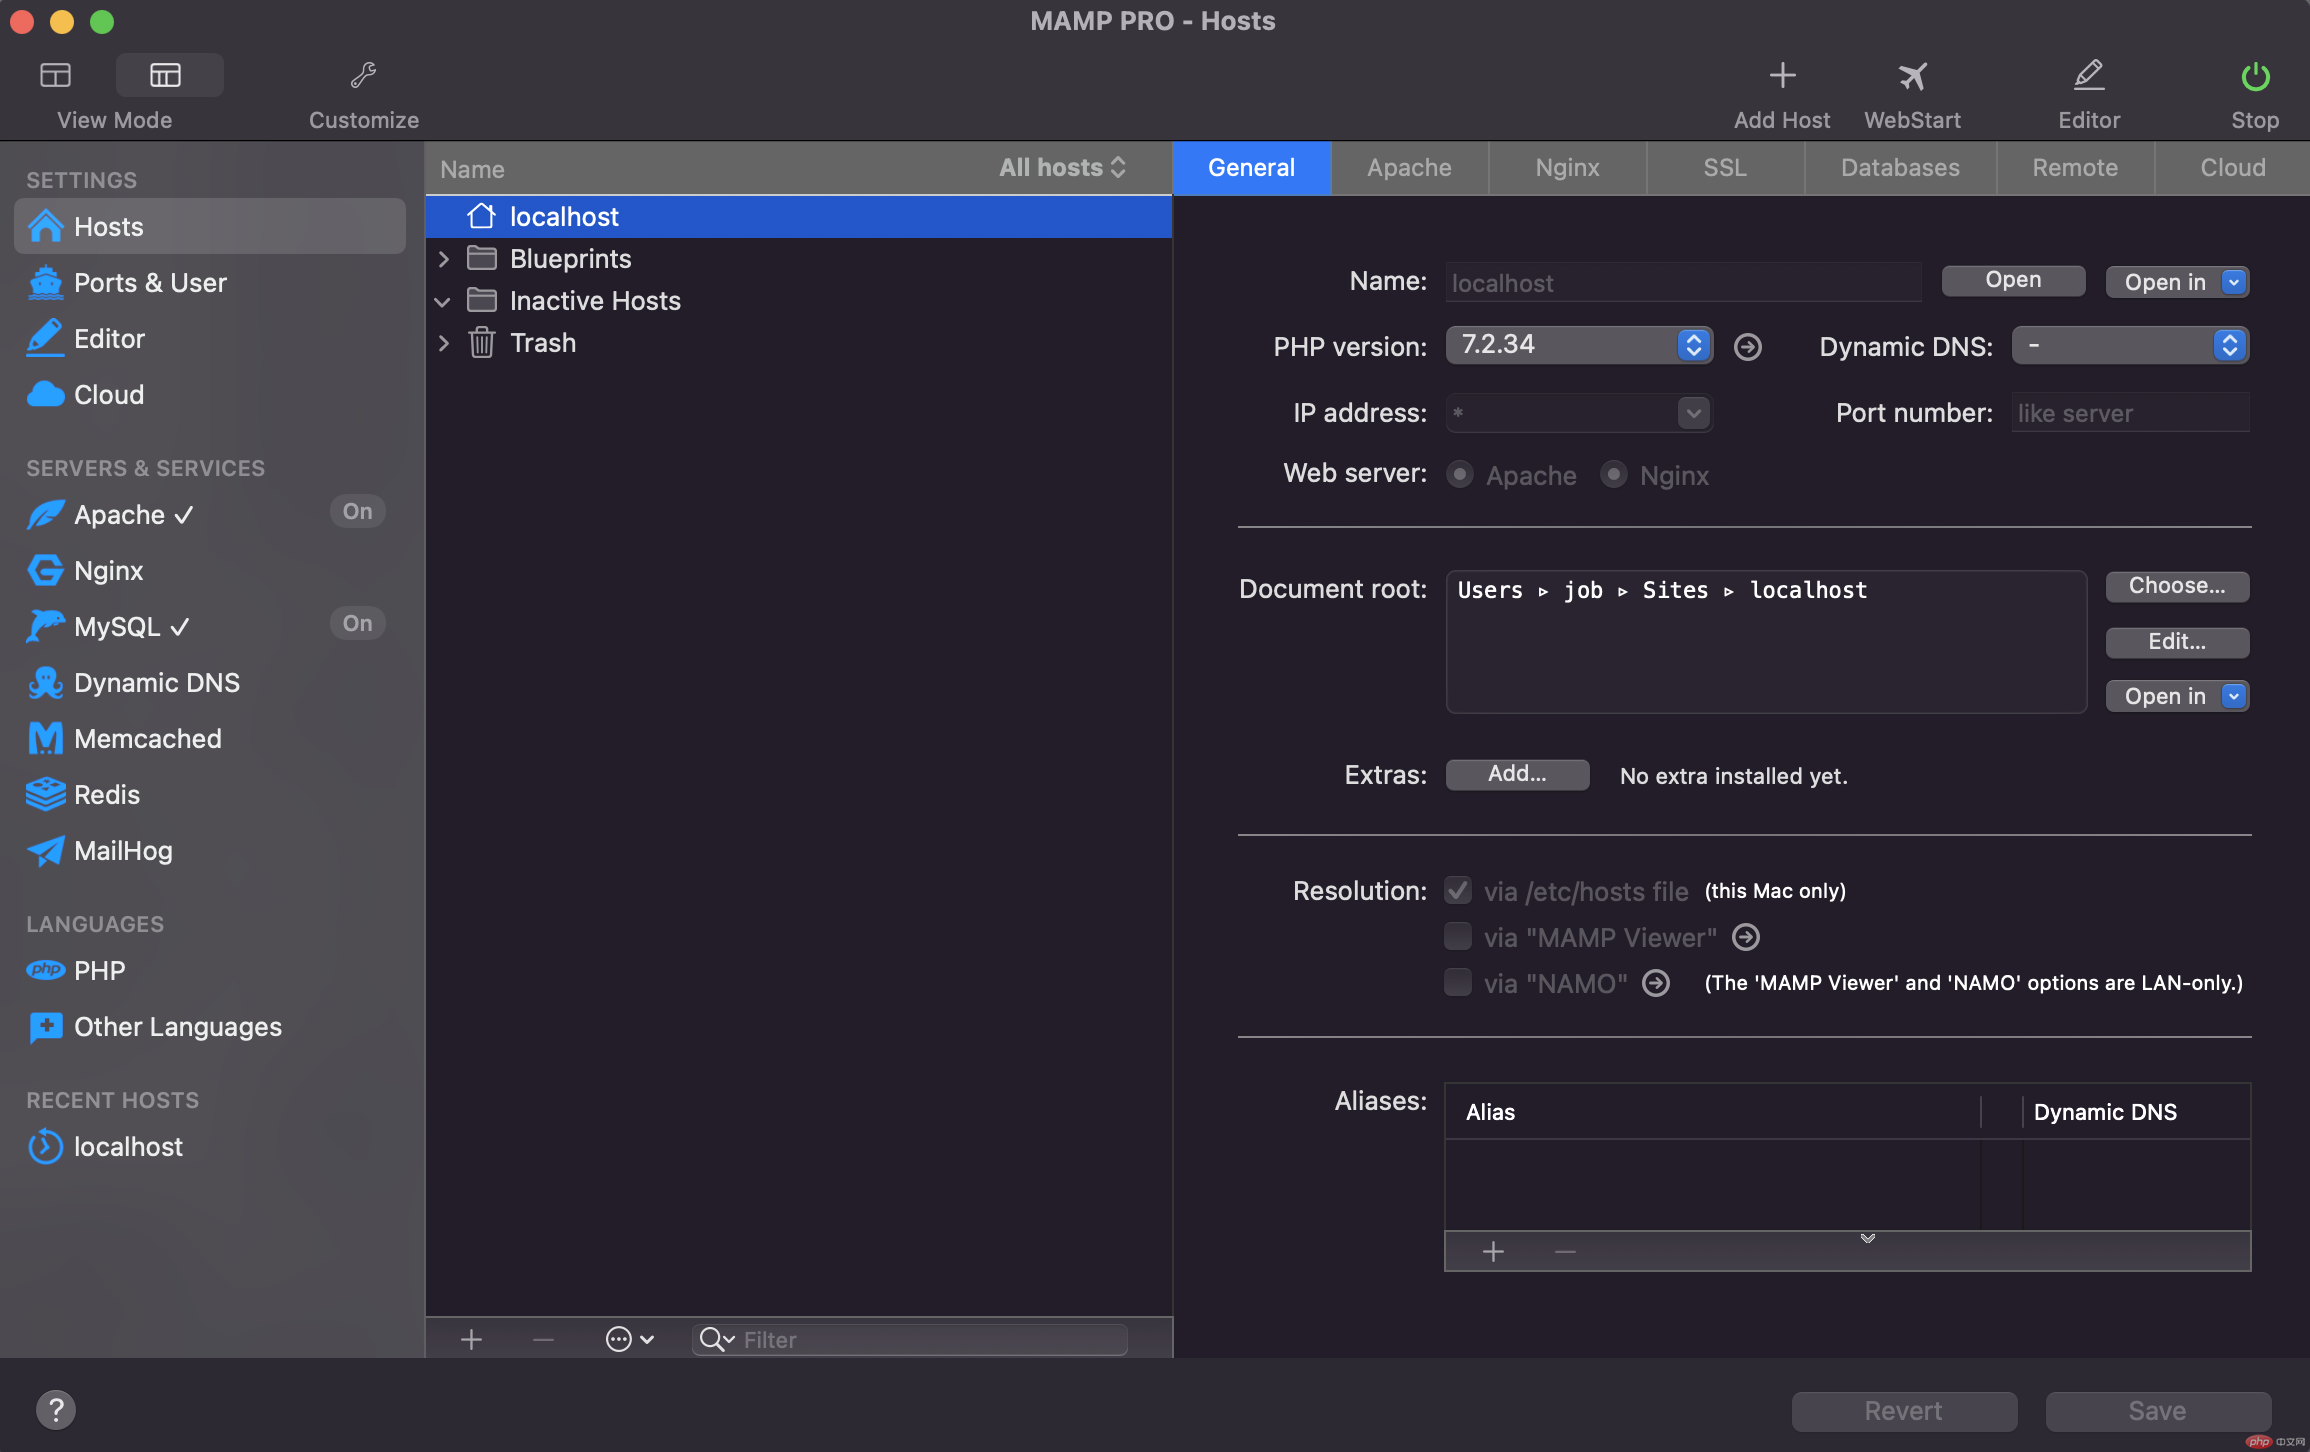The height and width of the screenshot is (1452, 2310).
Task: Click the Revert button
Action: (1904, 1411)
